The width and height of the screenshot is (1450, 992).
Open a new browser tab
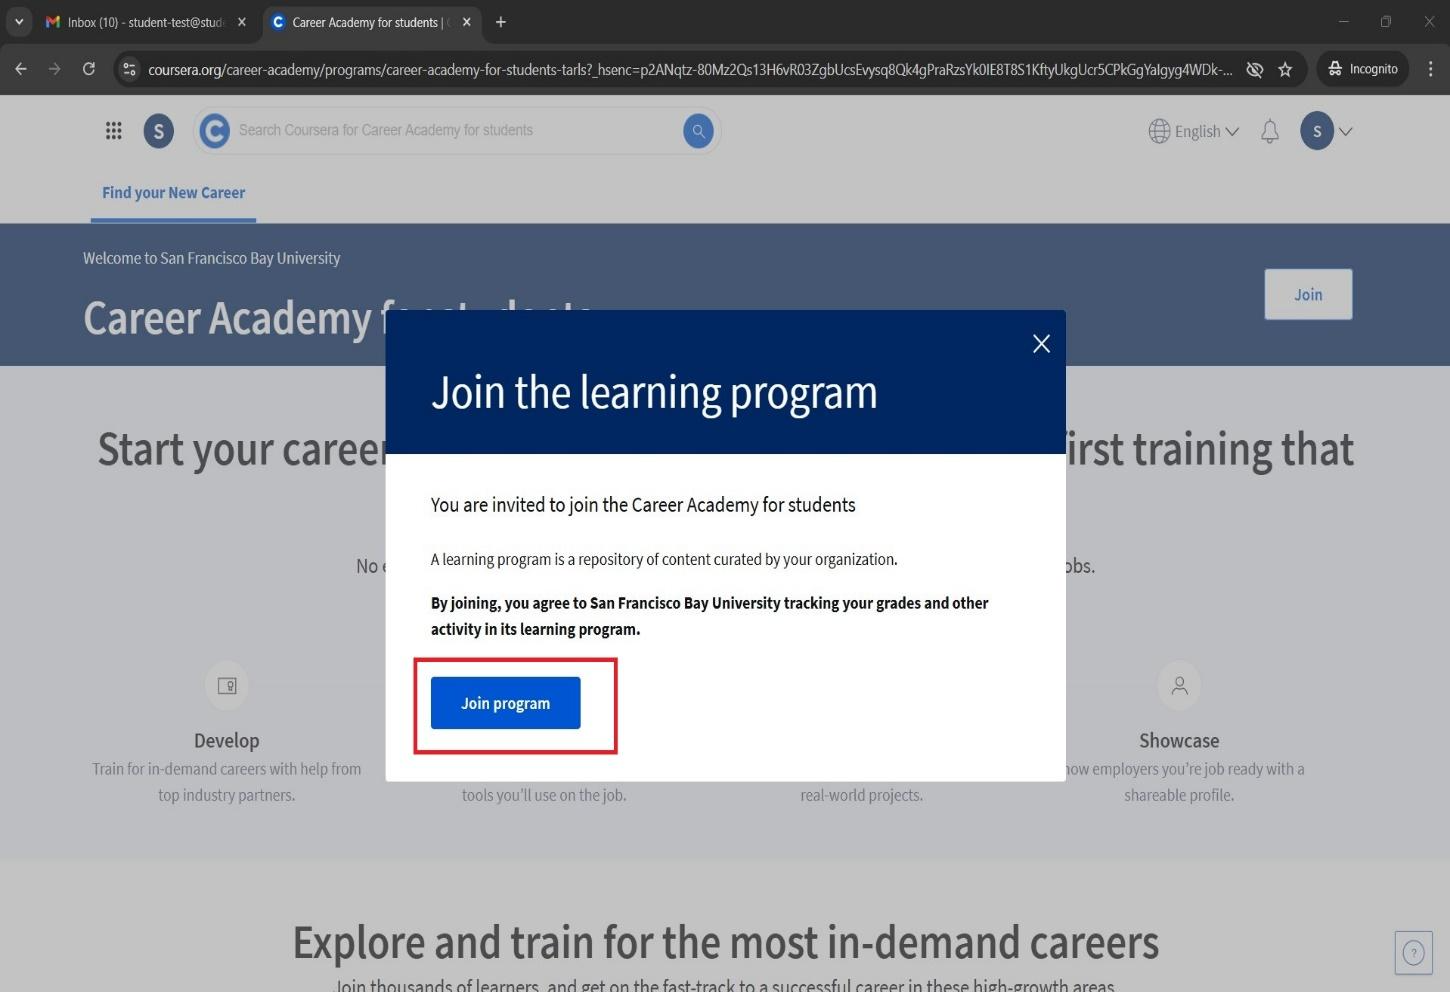tap(501, 22)
